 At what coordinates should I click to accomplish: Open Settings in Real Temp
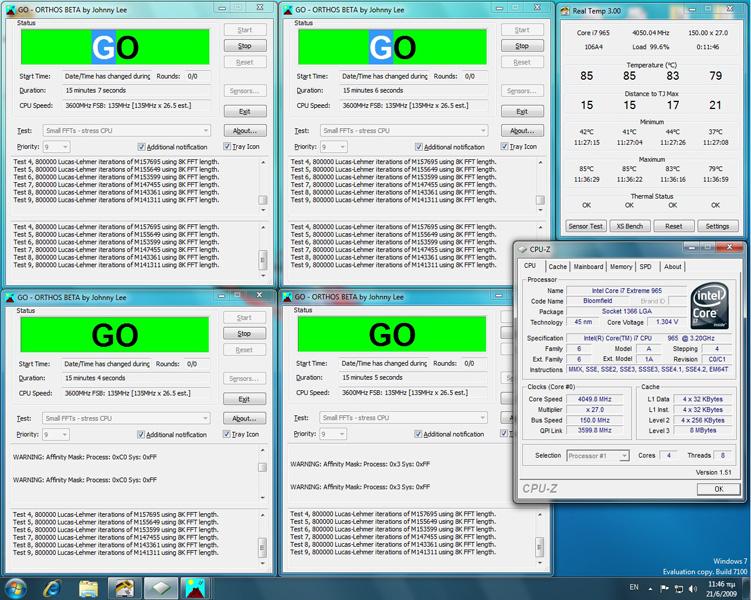click(717, 226)
